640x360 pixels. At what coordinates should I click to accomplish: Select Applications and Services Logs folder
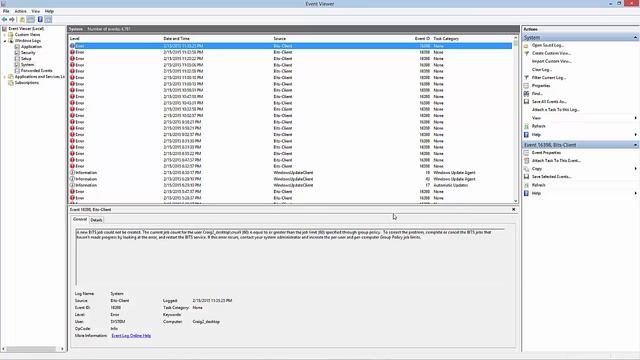tap(40, 77)
